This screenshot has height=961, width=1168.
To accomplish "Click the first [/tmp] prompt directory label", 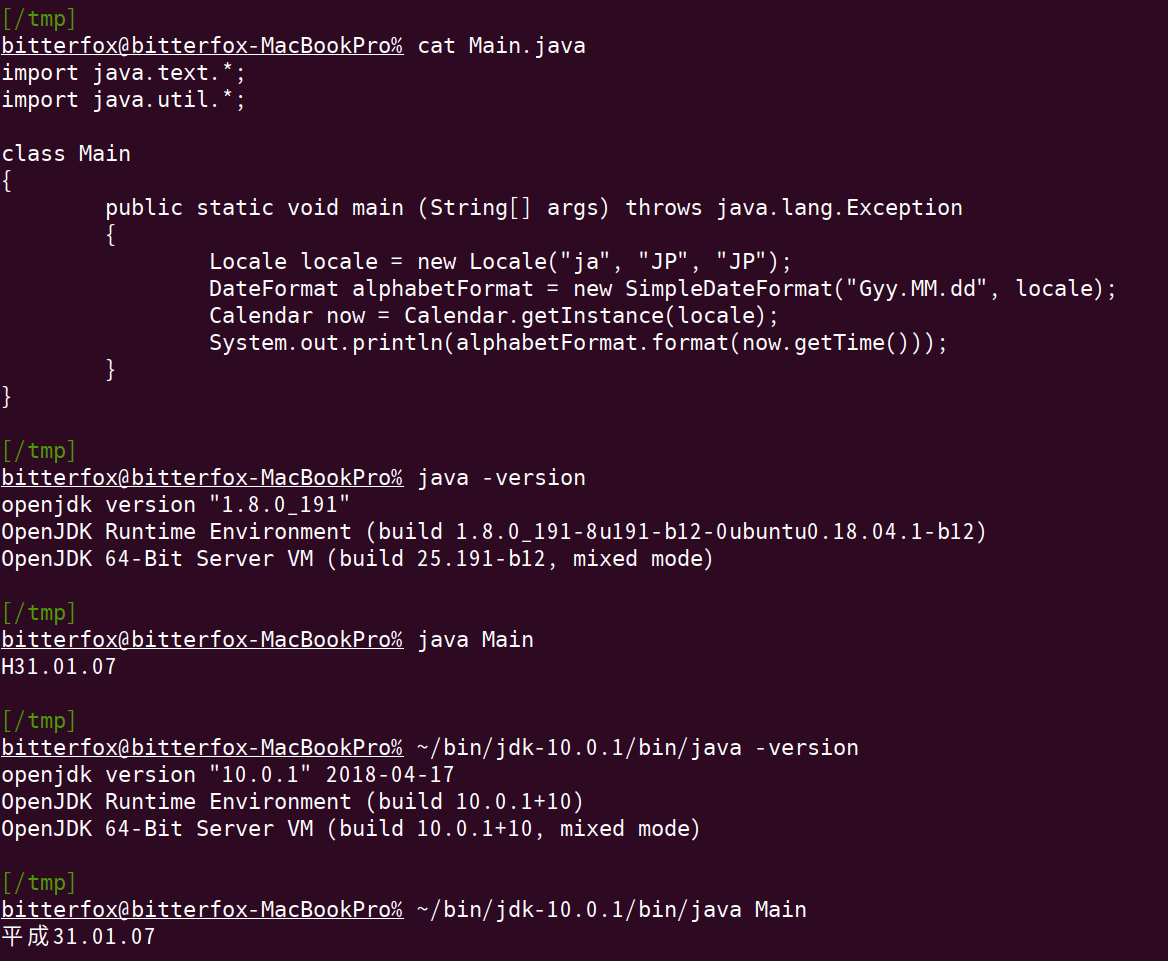I will [x=38, y=18].
